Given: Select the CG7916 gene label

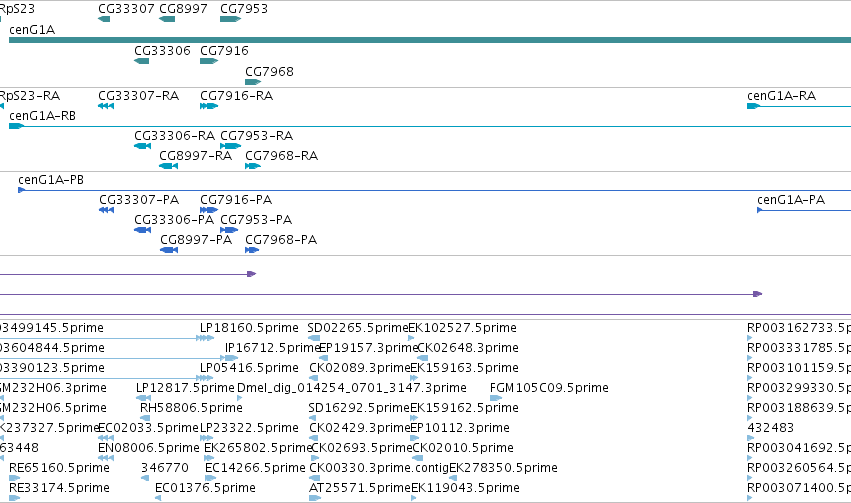Looking at the screenshot, I should pos(224,50).
